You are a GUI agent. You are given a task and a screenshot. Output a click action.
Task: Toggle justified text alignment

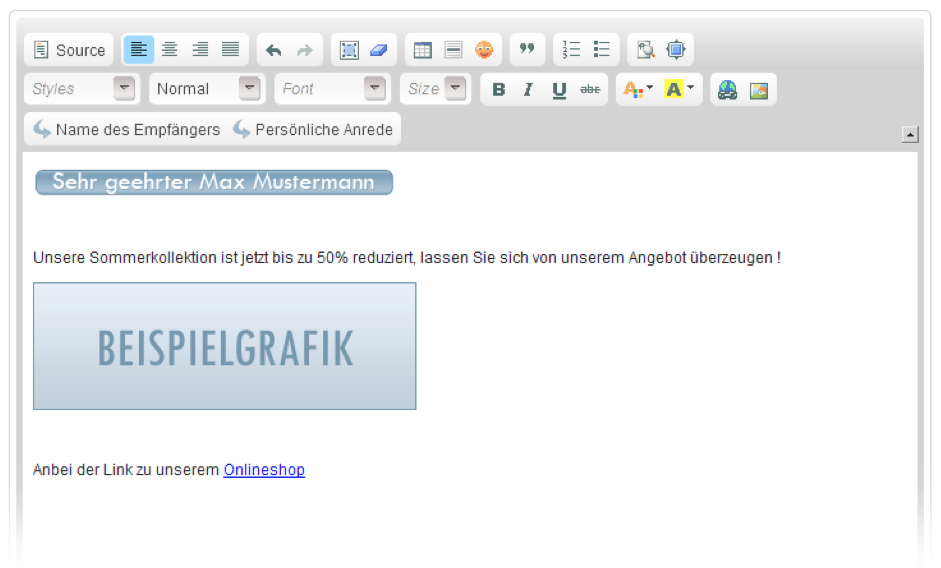[230, 50]
